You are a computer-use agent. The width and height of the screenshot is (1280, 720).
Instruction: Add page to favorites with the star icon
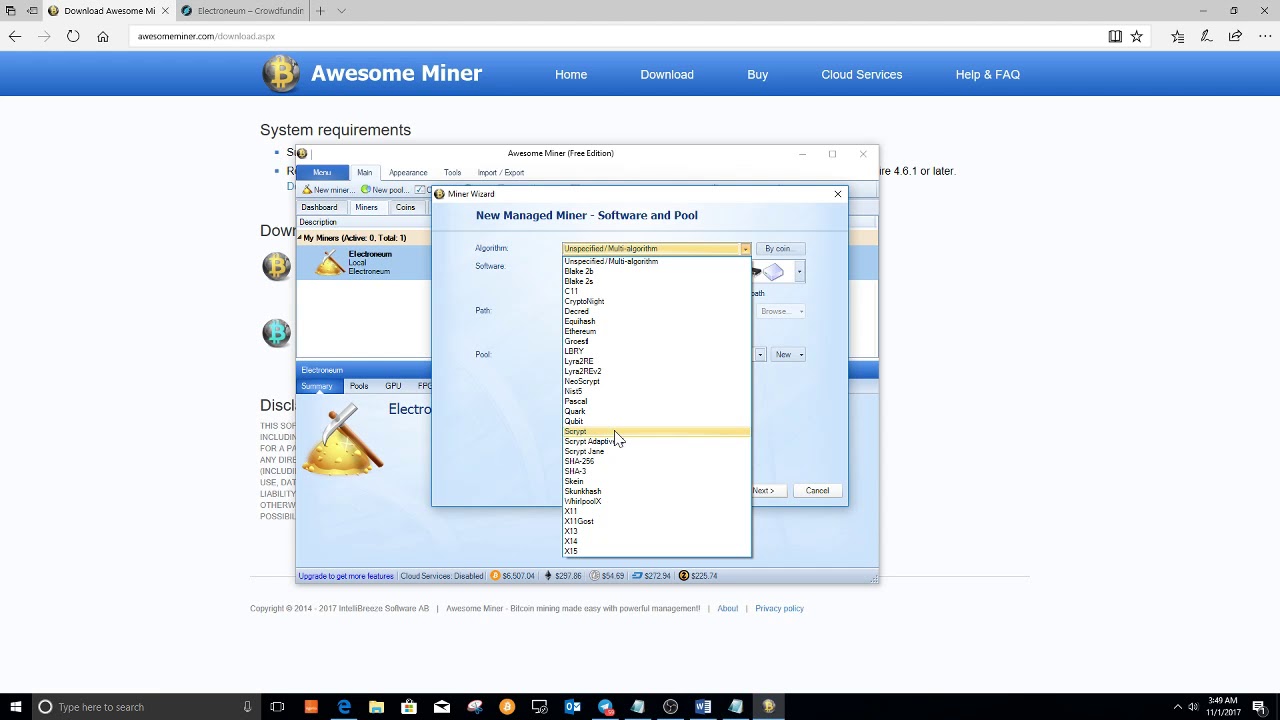click(1137, 36)
